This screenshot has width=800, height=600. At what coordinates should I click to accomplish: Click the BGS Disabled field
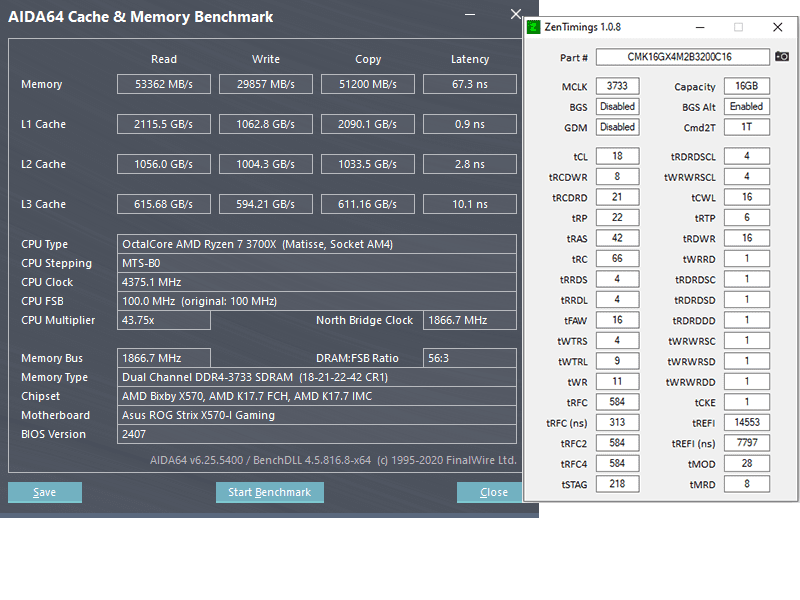pos(617,106)
